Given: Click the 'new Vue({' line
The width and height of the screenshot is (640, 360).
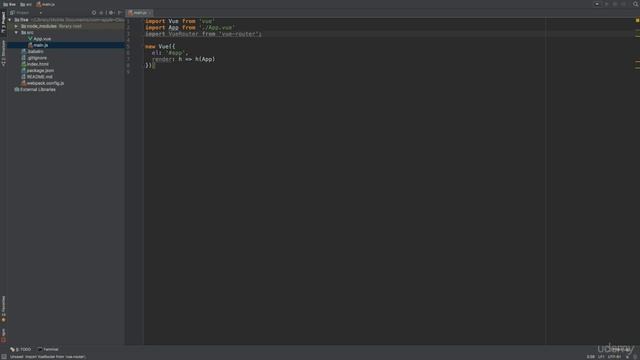Looking at the screenshot, I should click(x=160, y=47).
